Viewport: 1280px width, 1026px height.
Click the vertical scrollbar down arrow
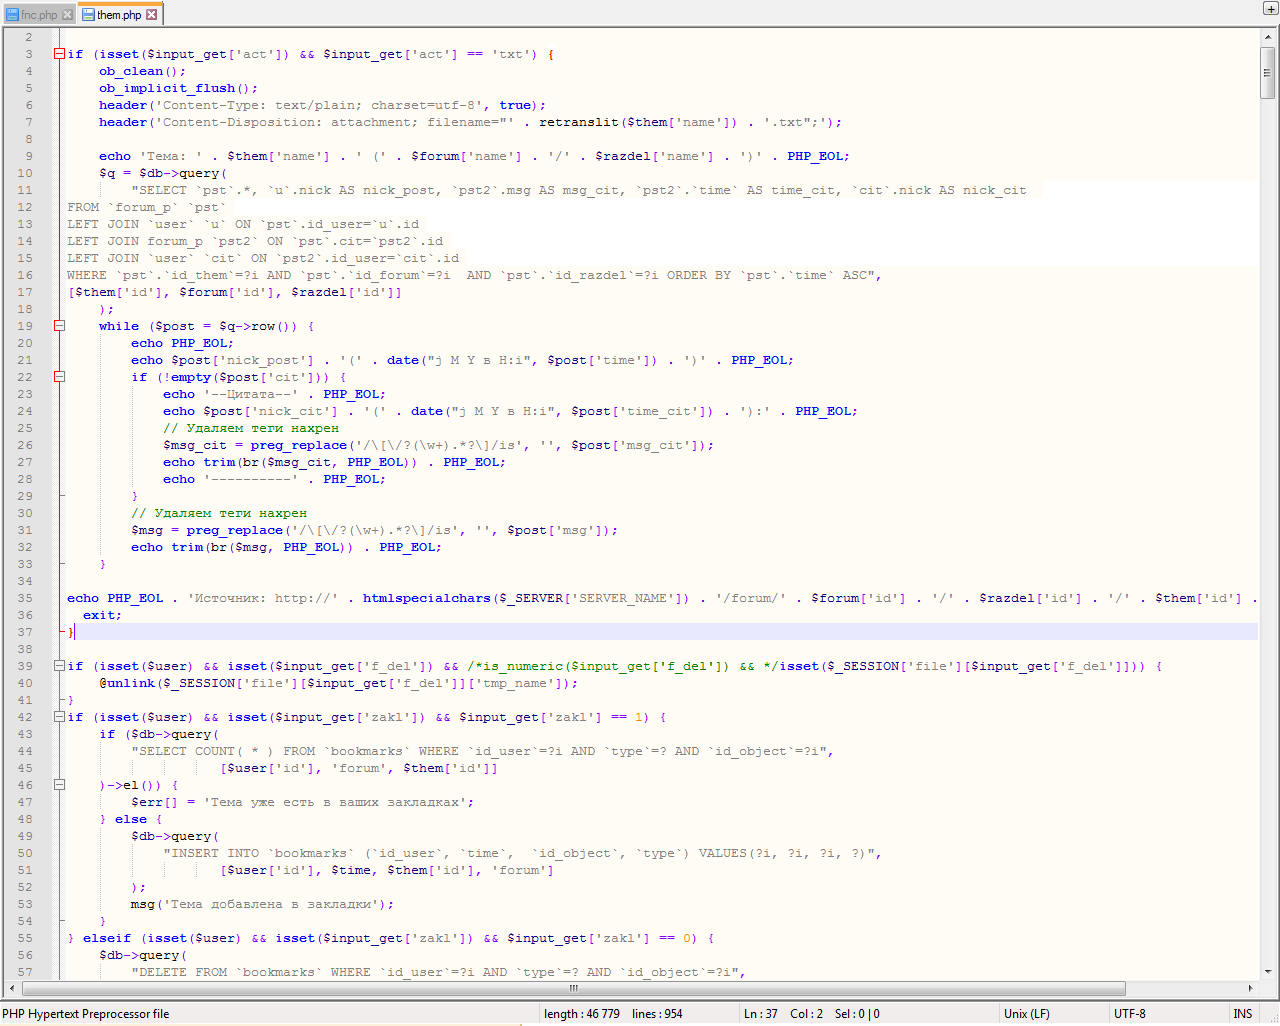(1268, 971)
